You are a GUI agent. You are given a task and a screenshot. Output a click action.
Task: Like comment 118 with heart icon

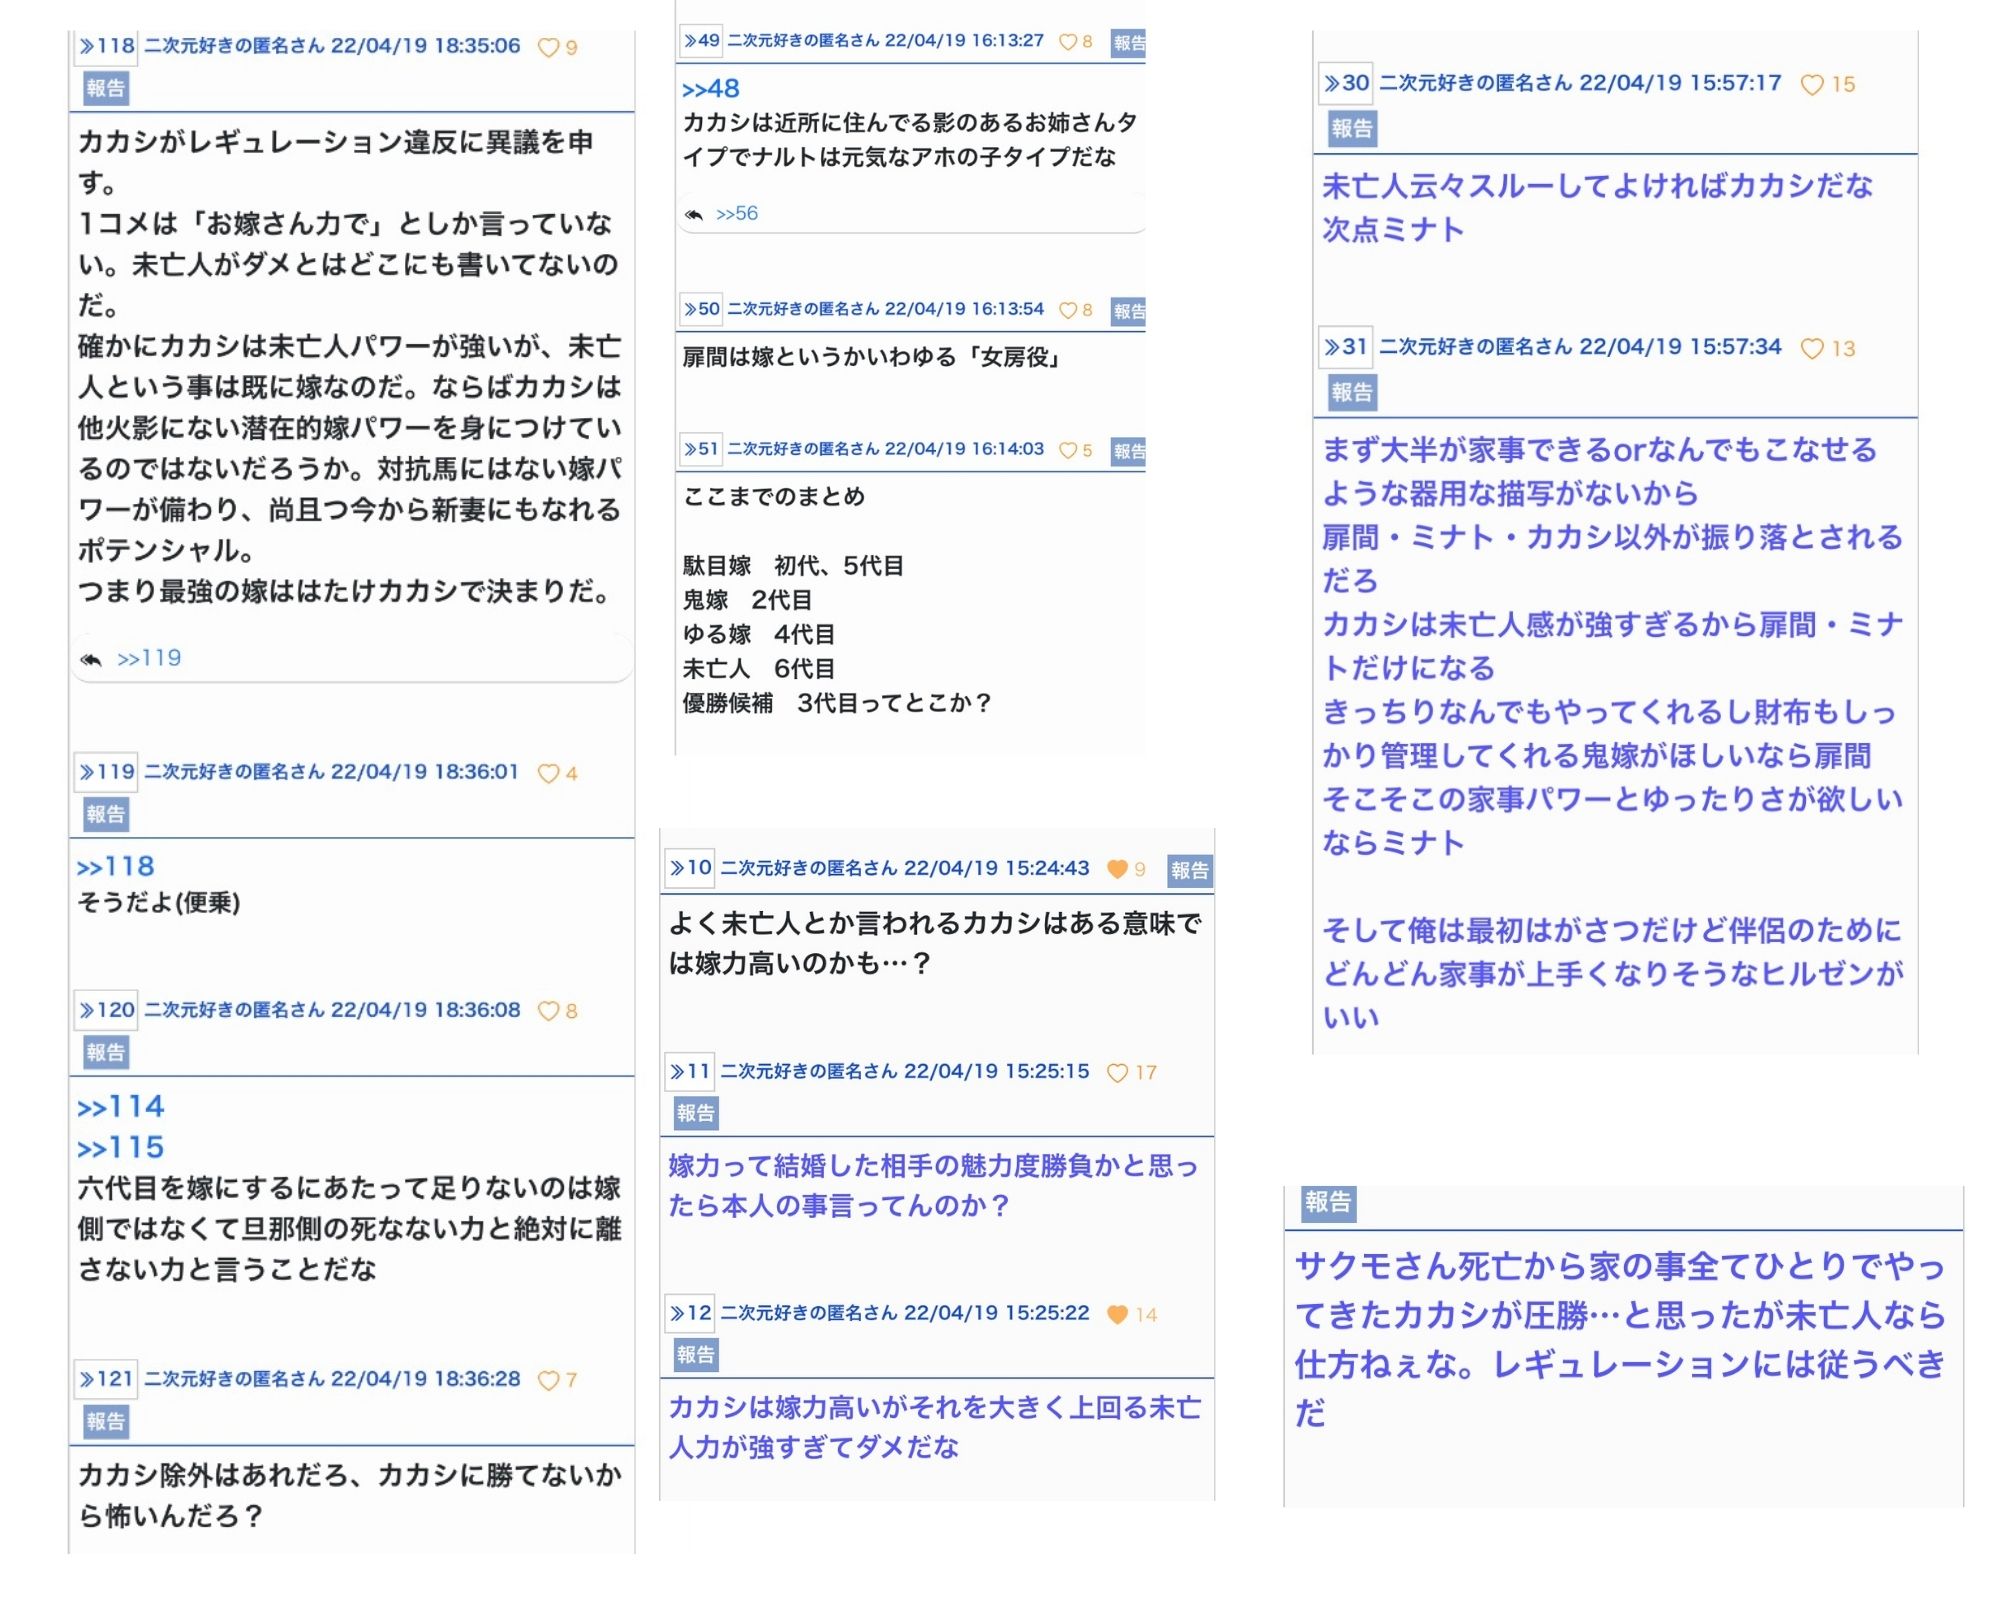tap(548, 47)
